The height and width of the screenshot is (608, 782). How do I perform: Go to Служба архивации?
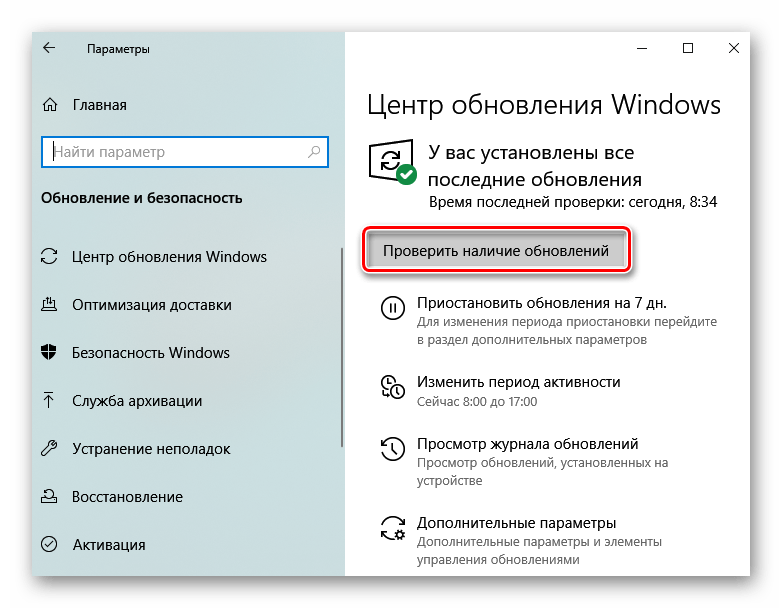pos(137,401)
